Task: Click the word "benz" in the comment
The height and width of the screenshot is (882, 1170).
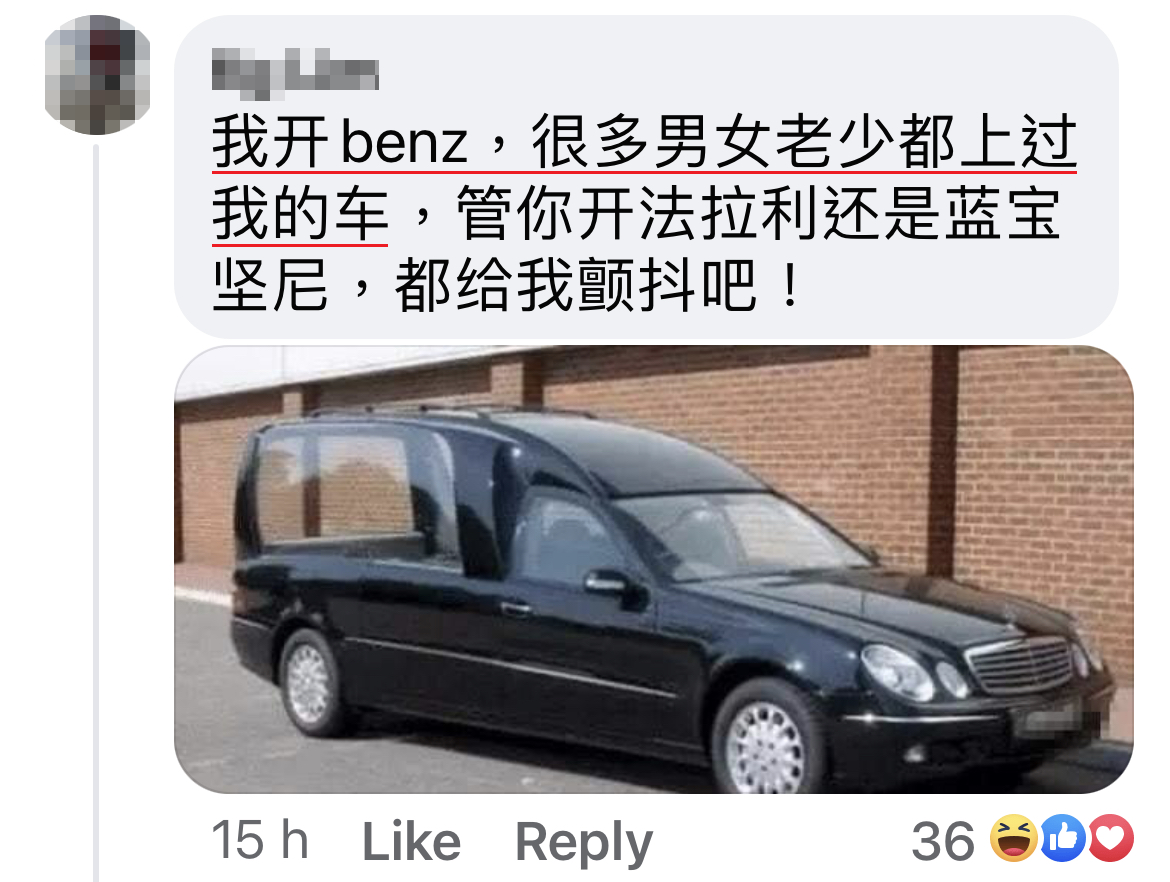Action: [x=404, y=142]
